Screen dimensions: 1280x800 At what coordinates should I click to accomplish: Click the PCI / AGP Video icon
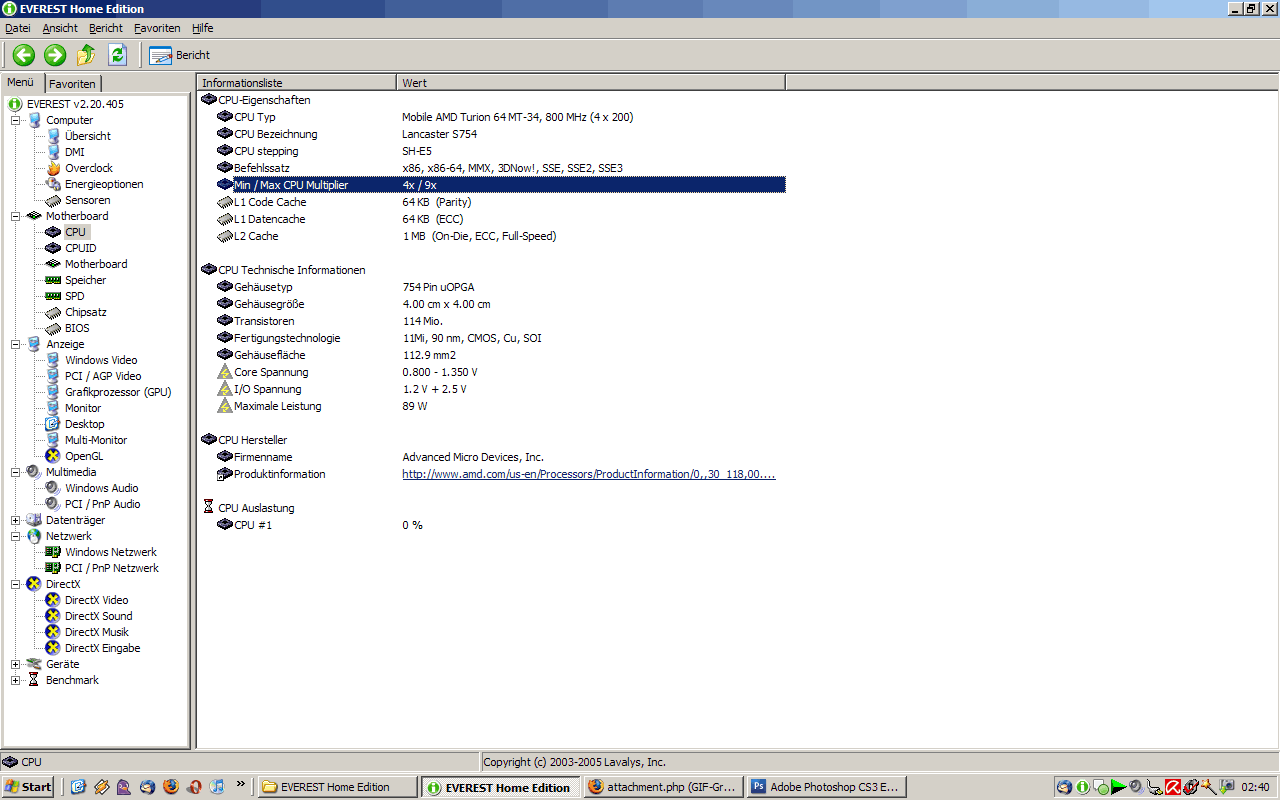coord(53,376)
